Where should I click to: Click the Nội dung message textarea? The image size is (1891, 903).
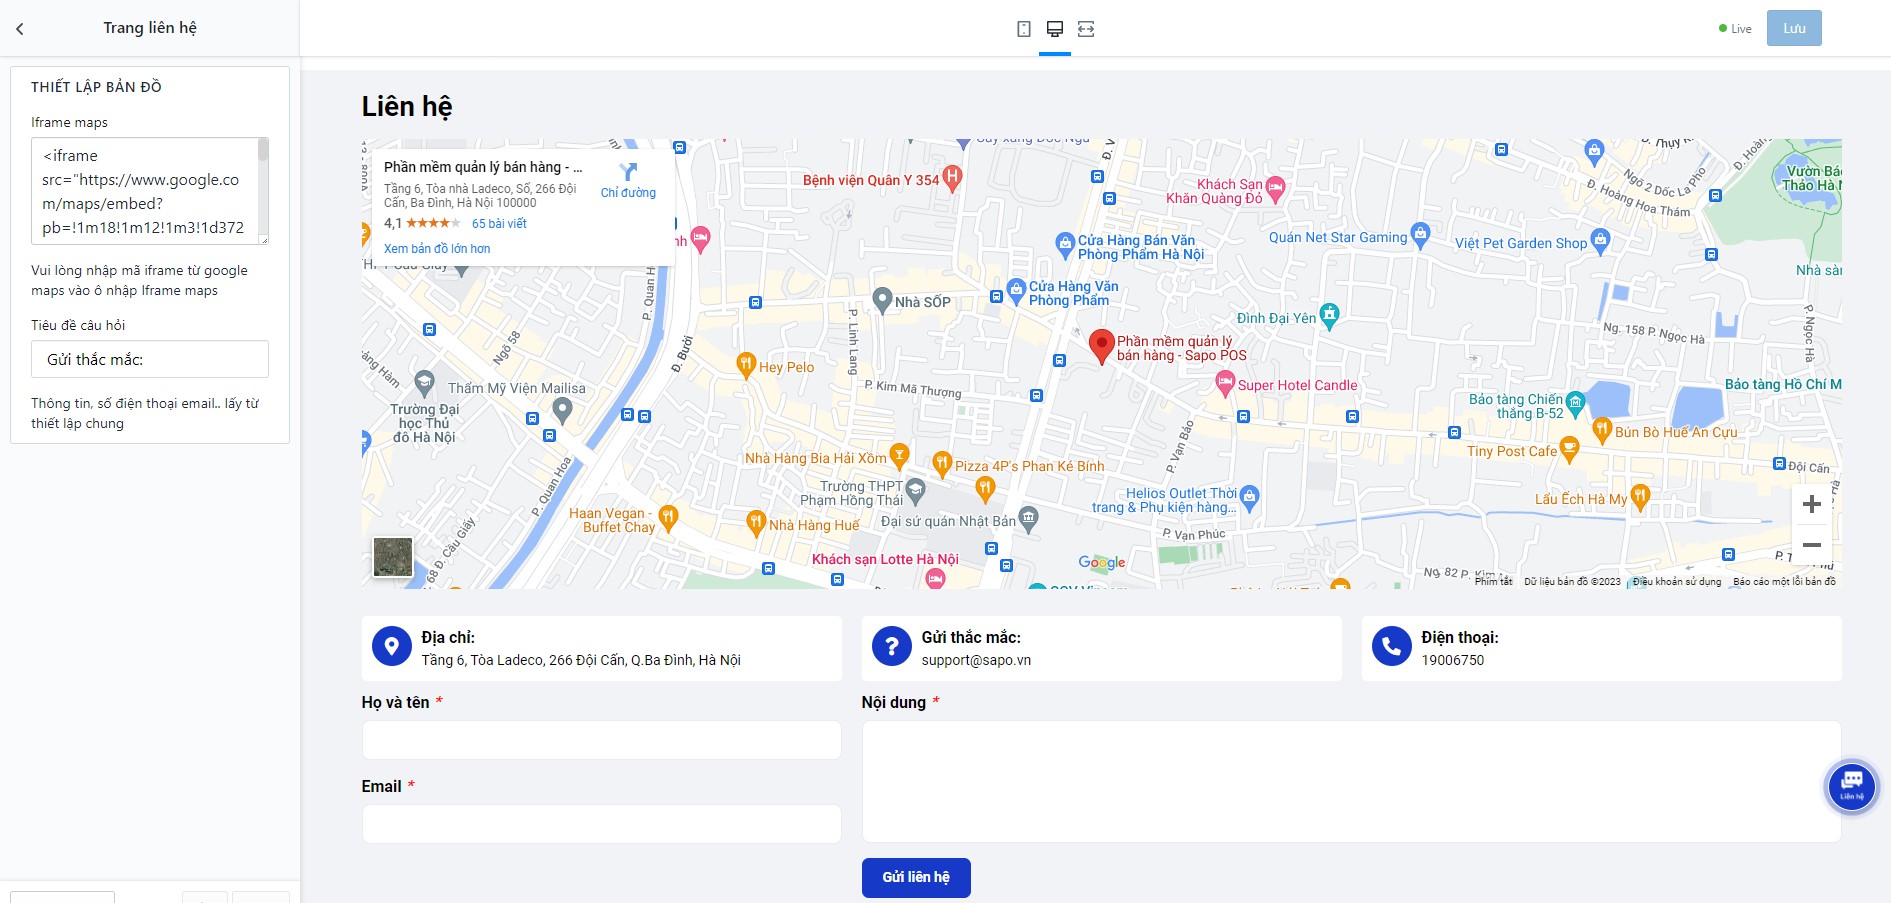tap(1351, 782)
